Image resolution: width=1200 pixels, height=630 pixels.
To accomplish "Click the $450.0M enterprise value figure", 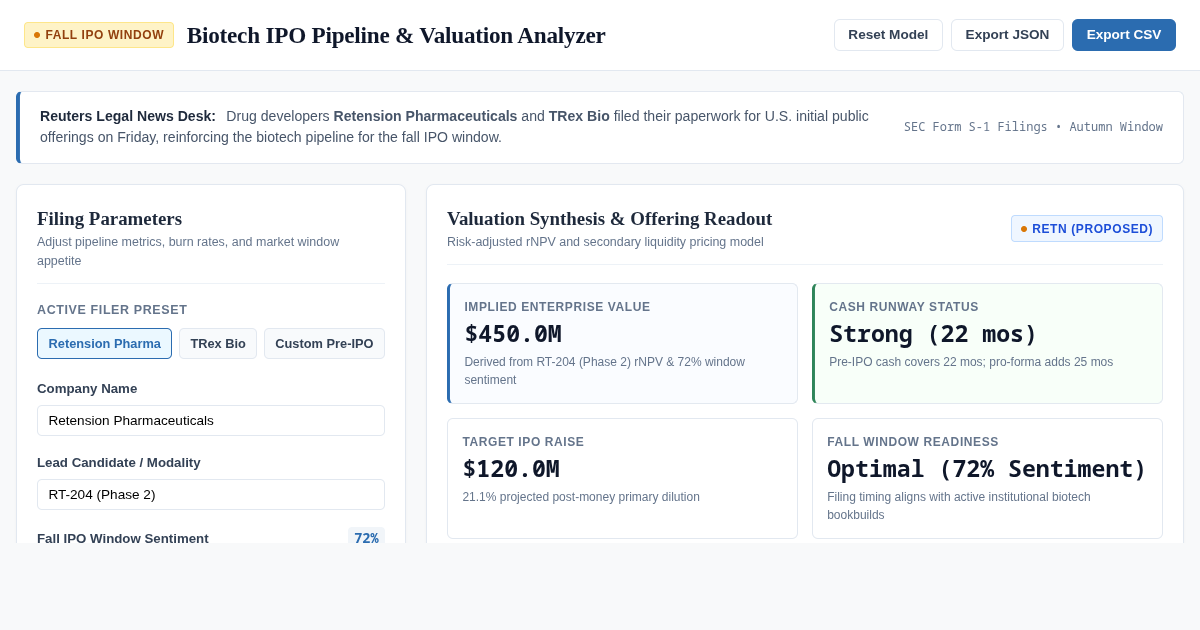I will point(513,334).
